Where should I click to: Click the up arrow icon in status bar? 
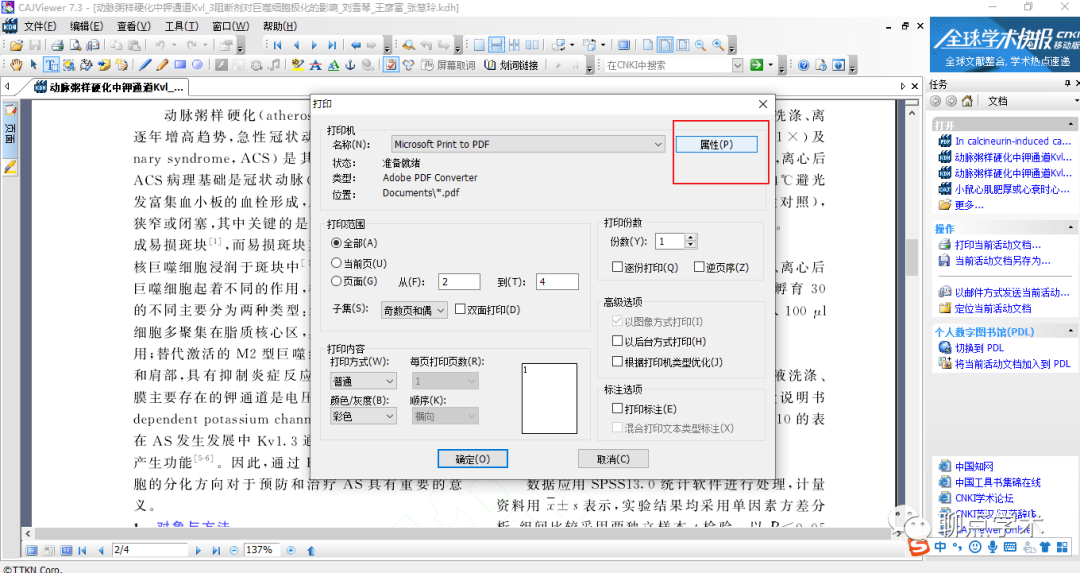tap(311, 550)
